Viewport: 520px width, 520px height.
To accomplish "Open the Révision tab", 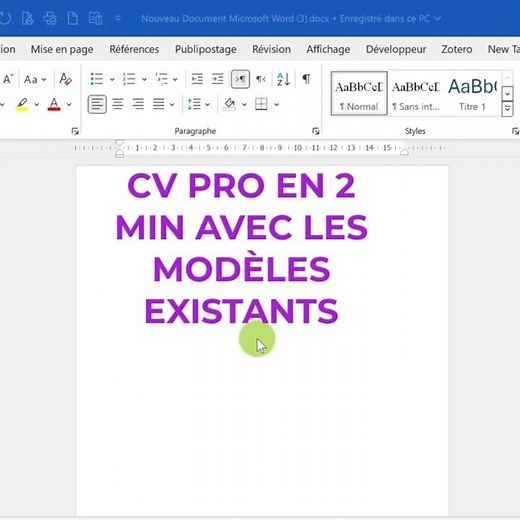I will pos(271,49).
